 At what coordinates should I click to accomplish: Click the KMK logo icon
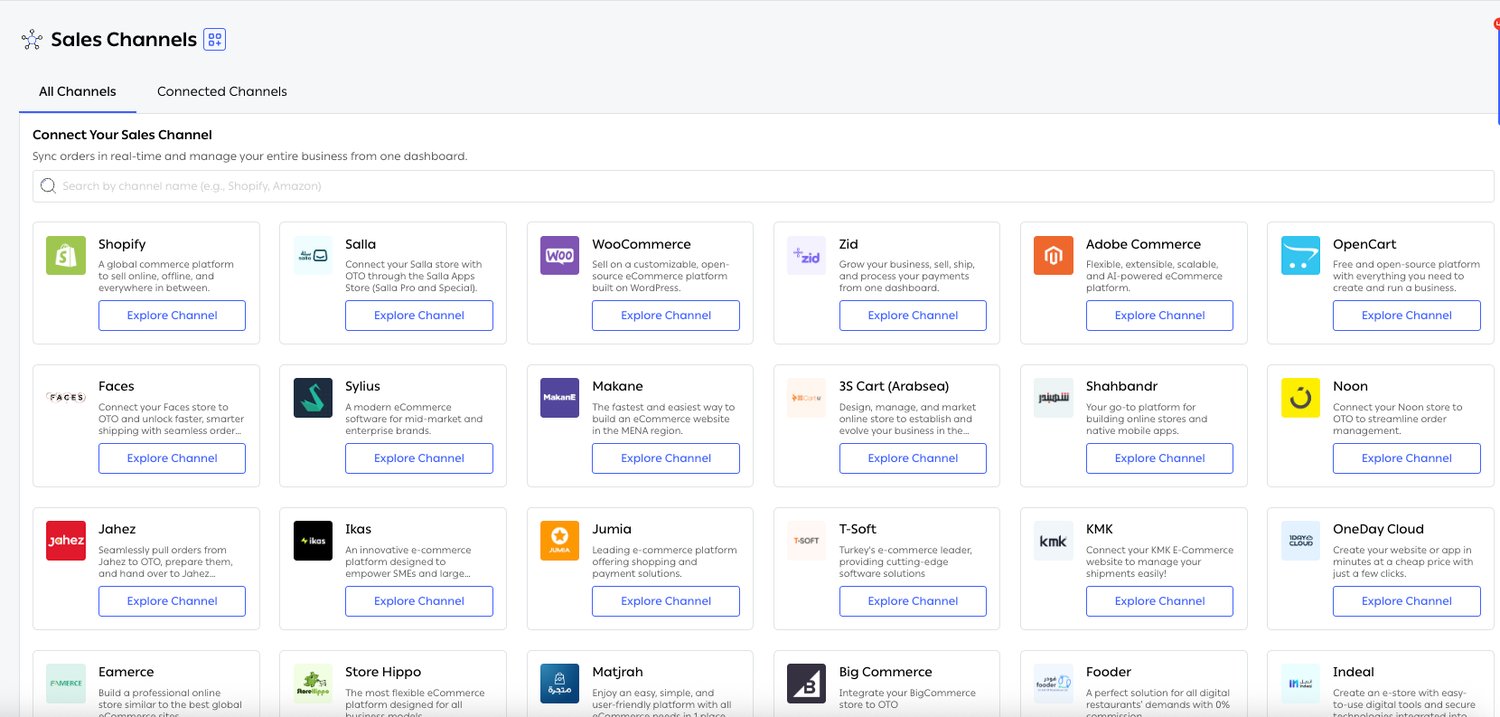pos(1054,541)
